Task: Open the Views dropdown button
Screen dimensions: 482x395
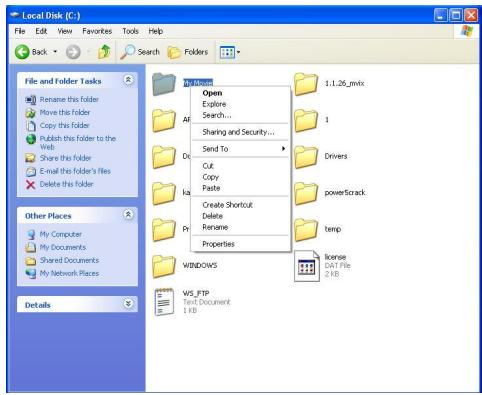Action: 229,52
